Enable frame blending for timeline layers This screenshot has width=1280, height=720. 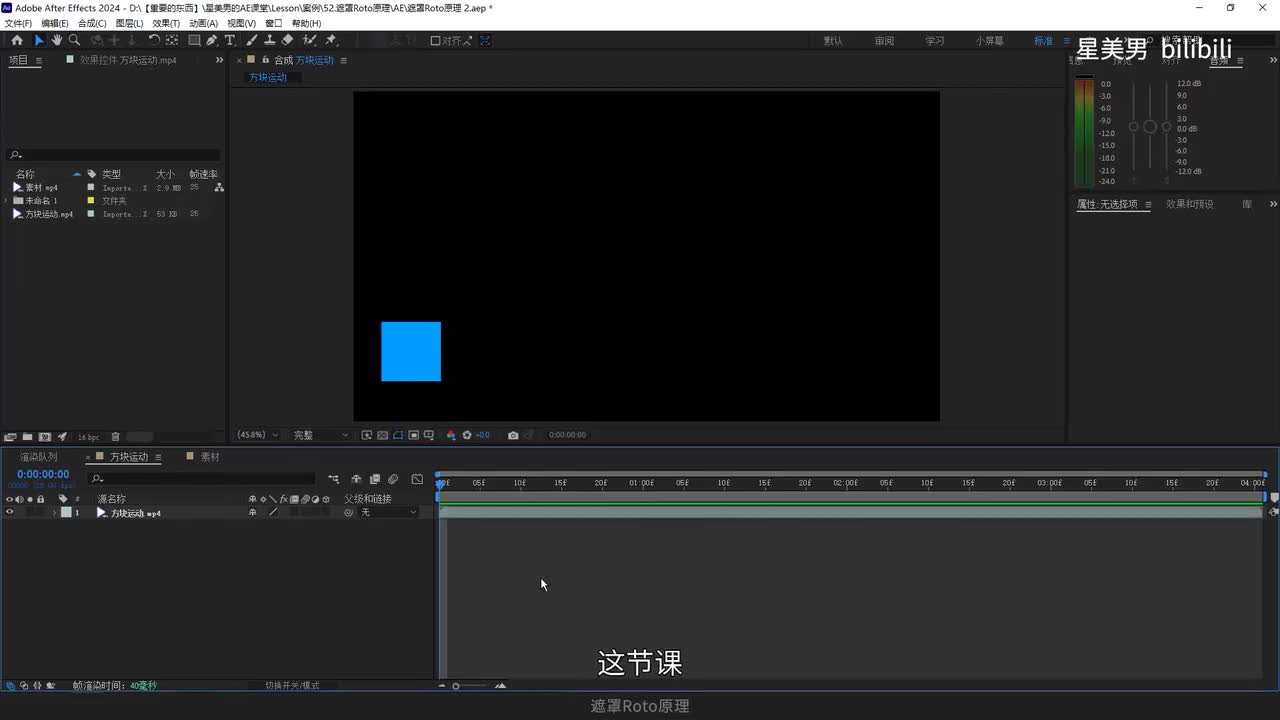tap(375, 479)
